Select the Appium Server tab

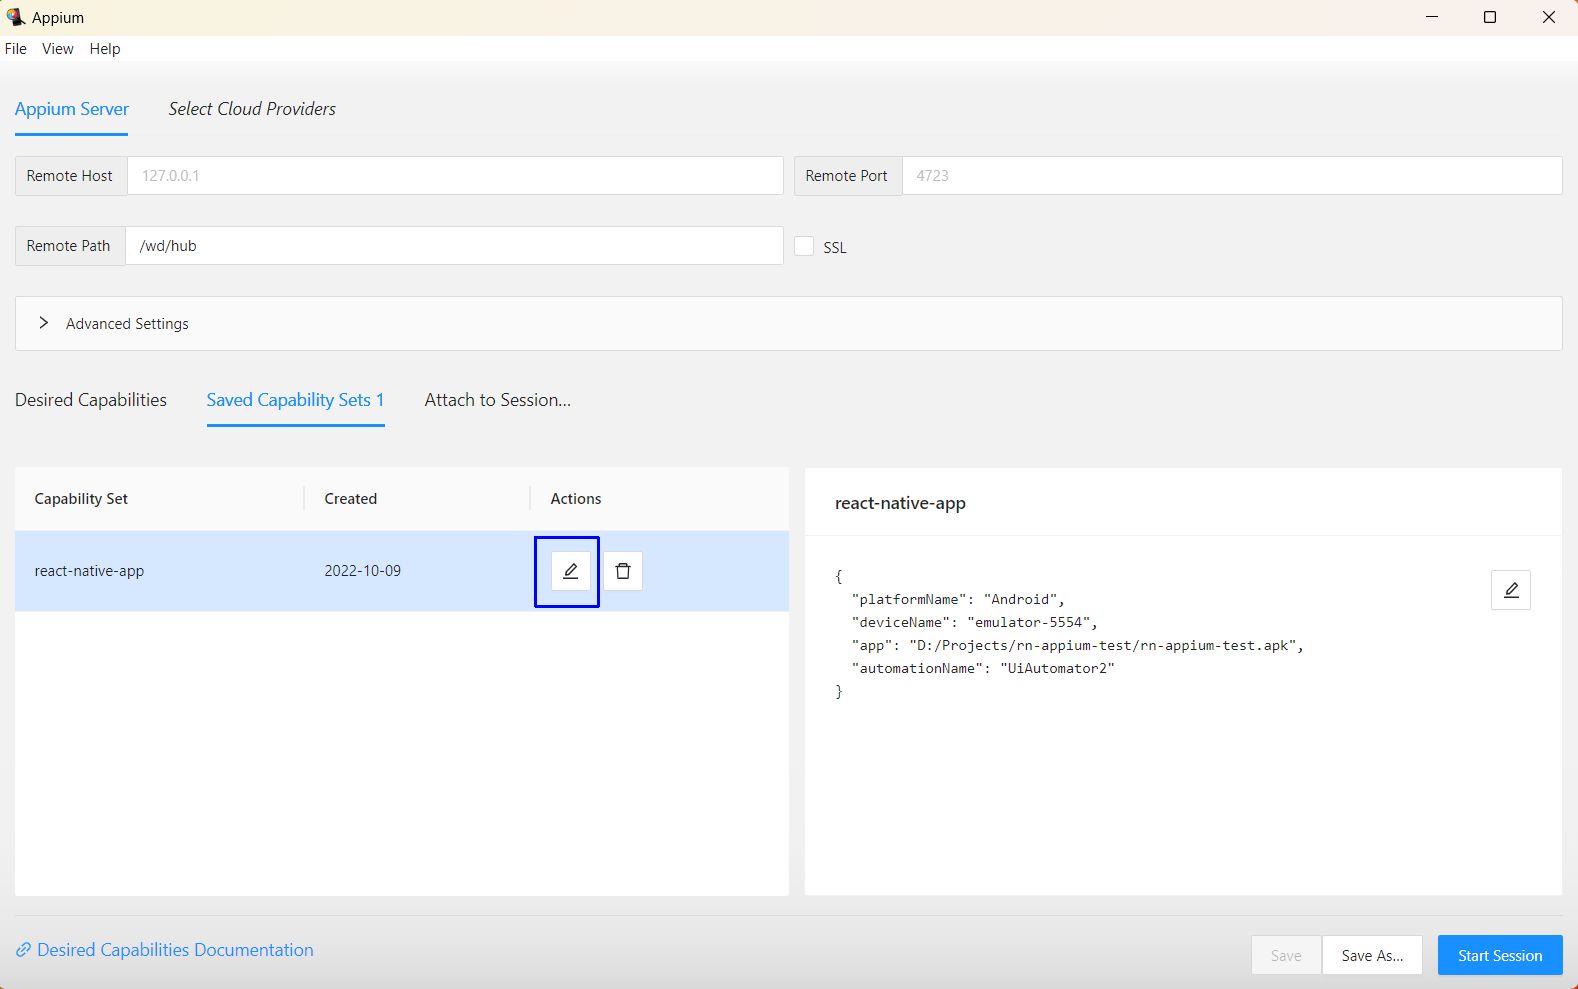pos(72,109)
